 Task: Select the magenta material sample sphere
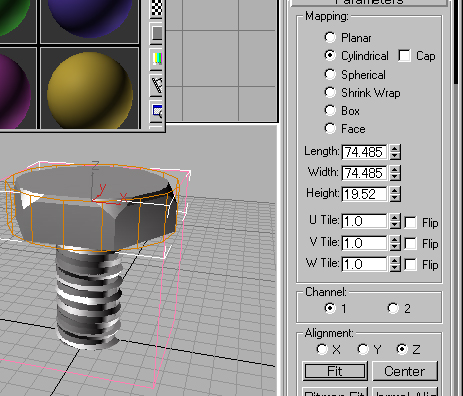coord(13,91)
